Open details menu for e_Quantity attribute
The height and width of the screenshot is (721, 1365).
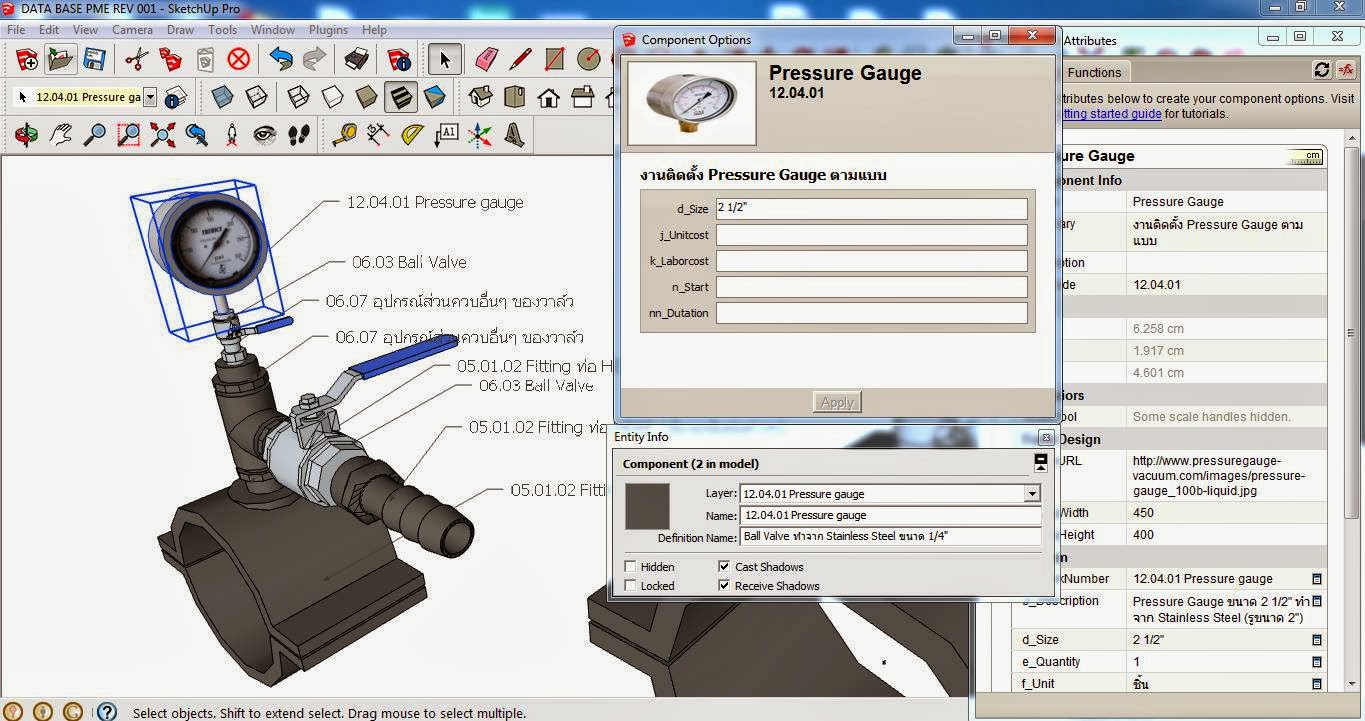[x=1317, y=662]
